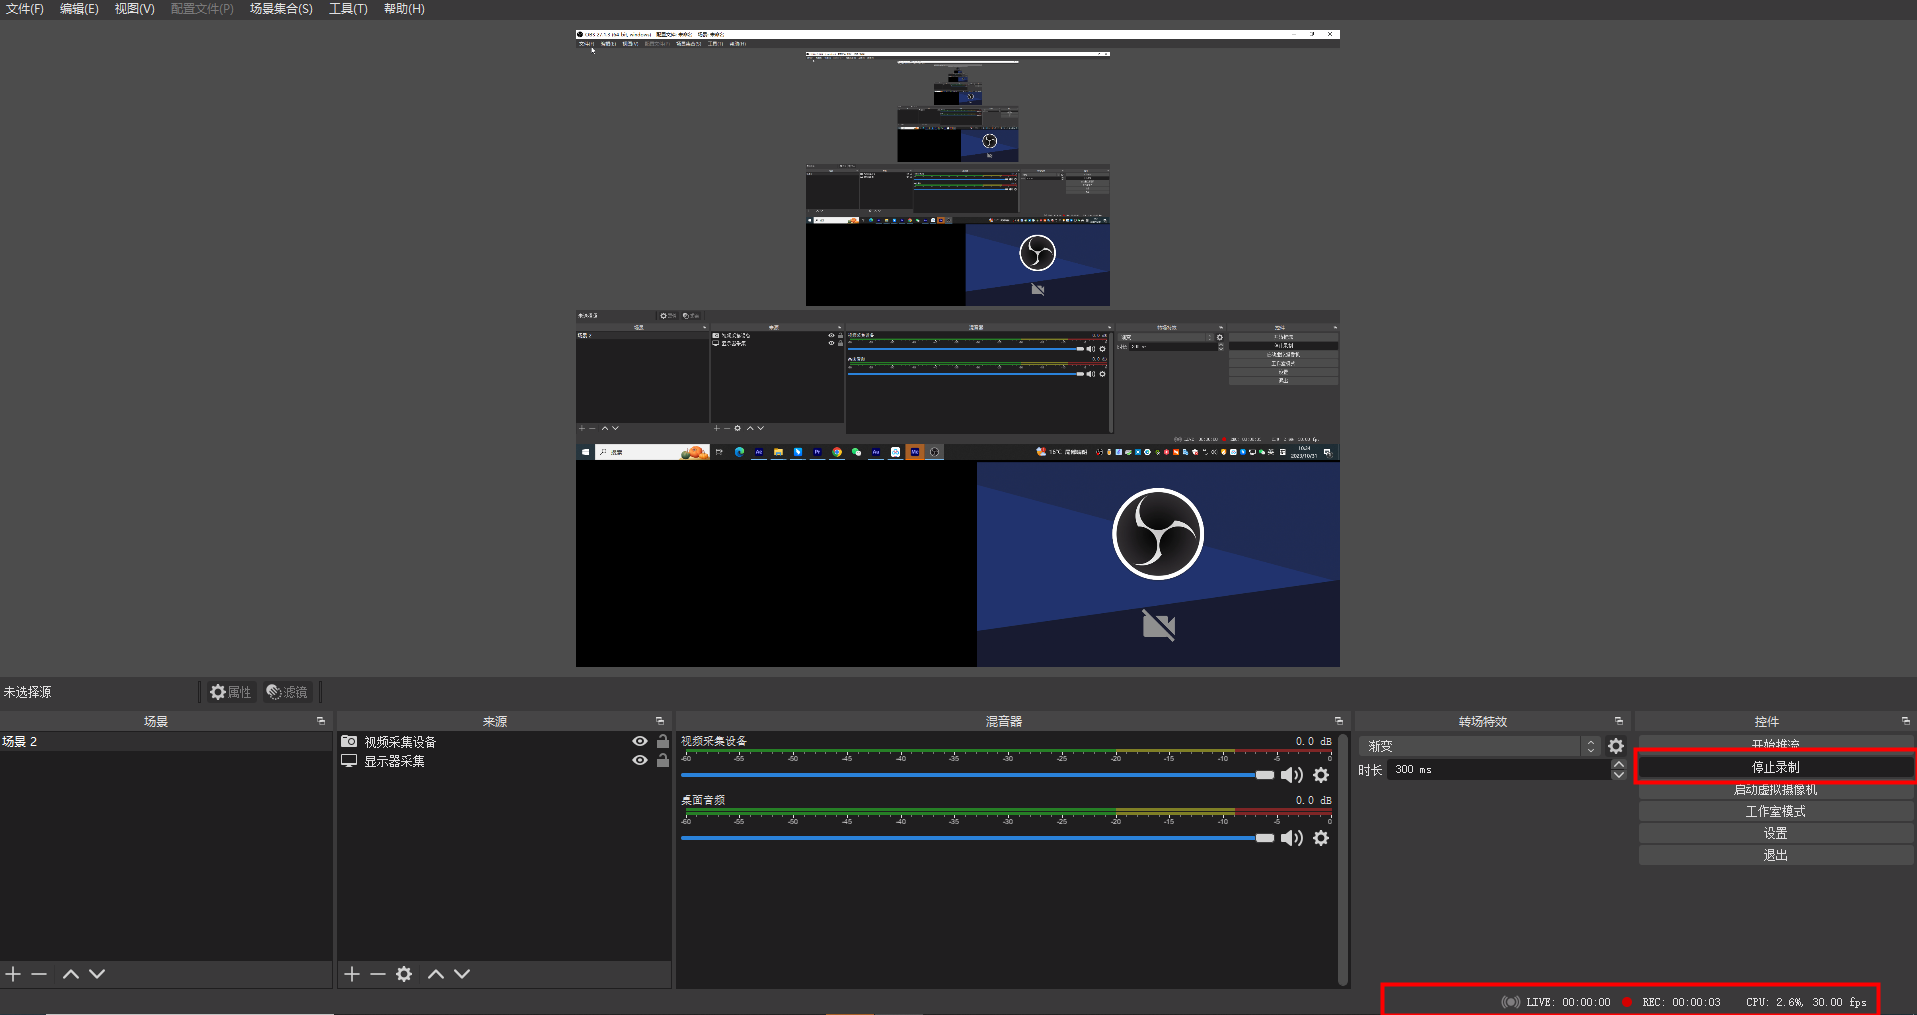Pop out the 混音器 dock panel
Screen dimensions: 1917x1015
pyautogui.click(x=1338, y=721)
